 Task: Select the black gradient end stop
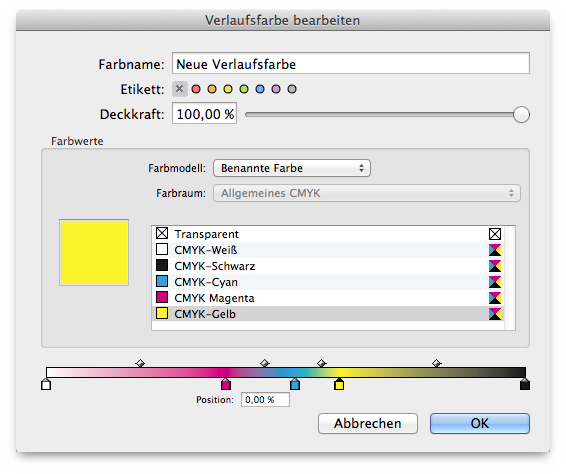point(525,384)
